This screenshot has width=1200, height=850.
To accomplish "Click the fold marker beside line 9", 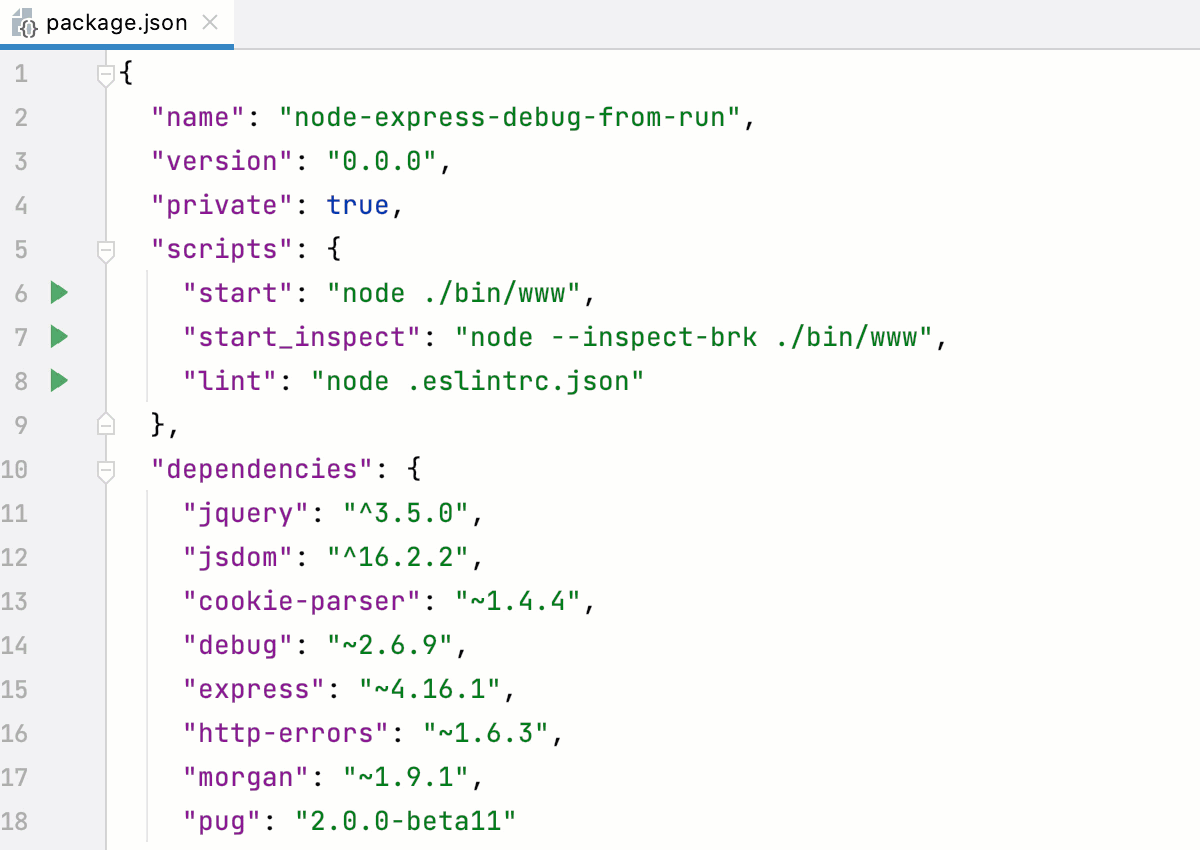I will pos(106,425).
